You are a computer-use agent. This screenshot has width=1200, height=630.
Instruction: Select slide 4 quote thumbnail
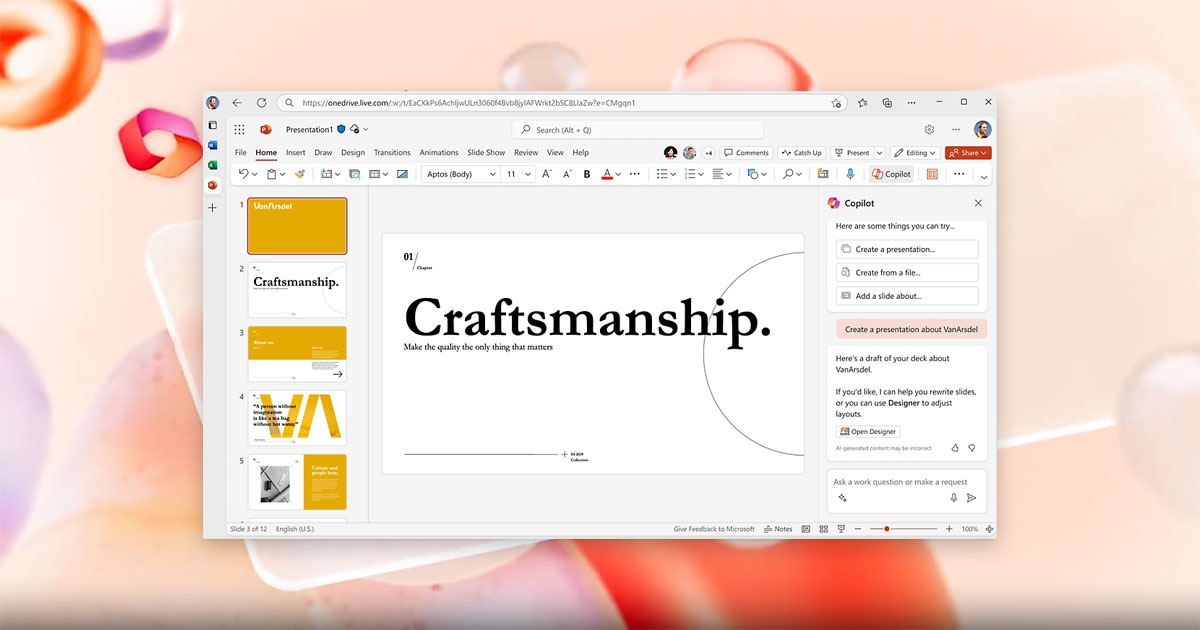[298, 418]
